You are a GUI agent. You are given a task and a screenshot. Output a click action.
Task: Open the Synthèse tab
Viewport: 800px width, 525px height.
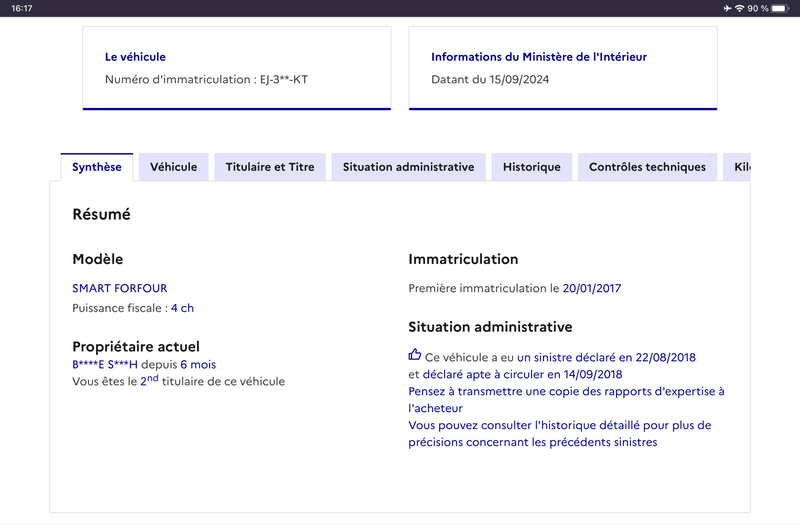[x=97, y=167]
